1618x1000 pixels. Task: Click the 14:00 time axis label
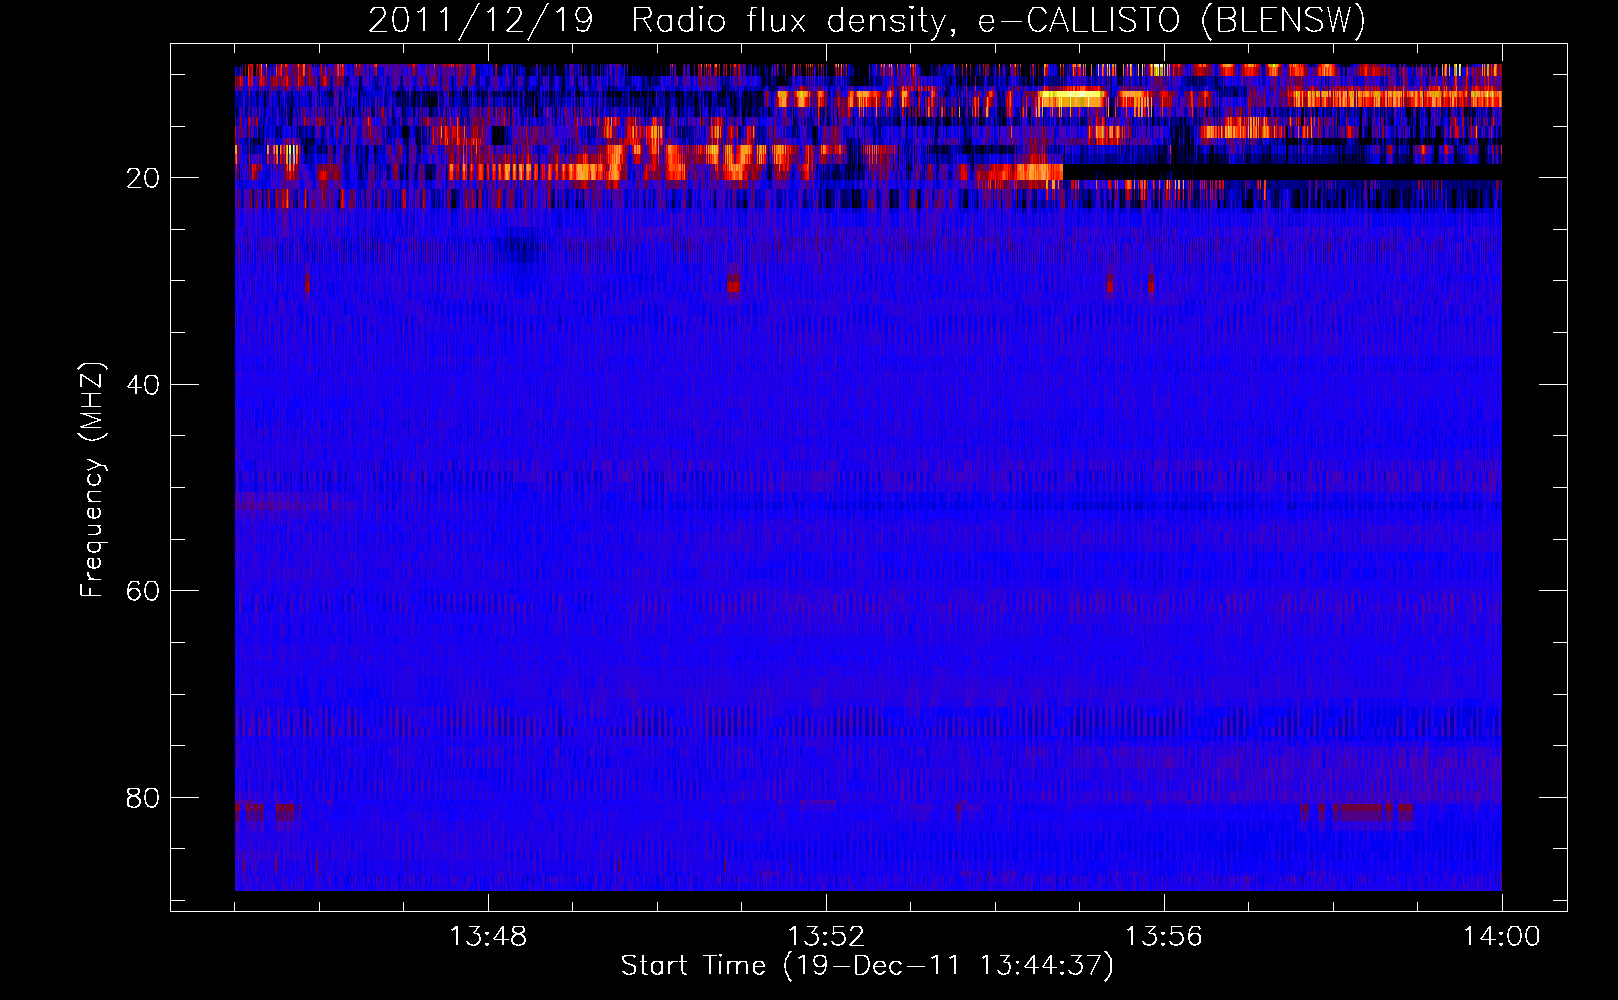tap(1502, 937)
